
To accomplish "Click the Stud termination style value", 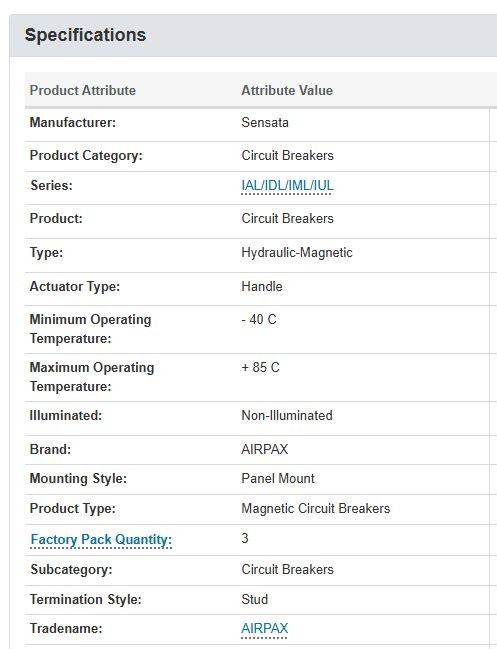I will pyautogui.click(x=255, y=599).
